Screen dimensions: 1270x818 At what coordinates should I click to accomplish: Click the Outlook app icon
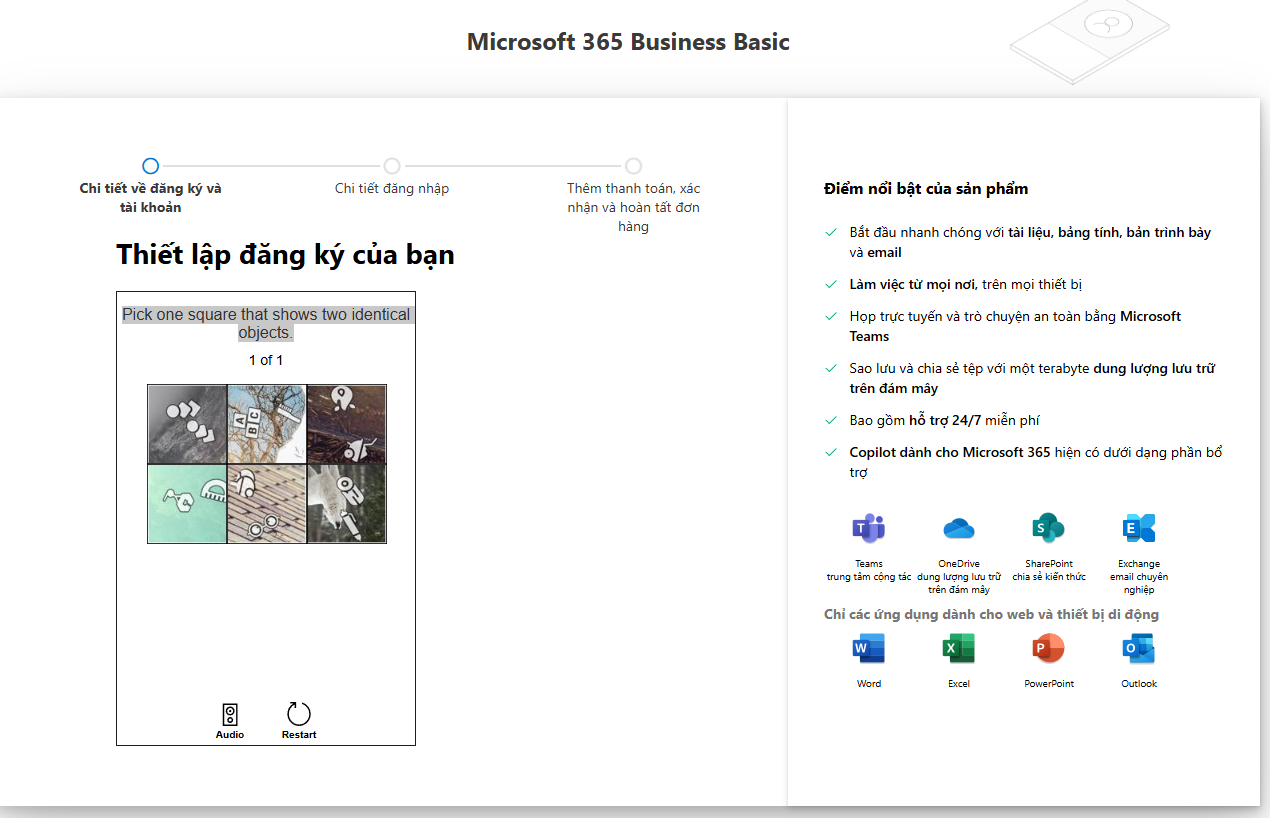tap(1138, 649)
